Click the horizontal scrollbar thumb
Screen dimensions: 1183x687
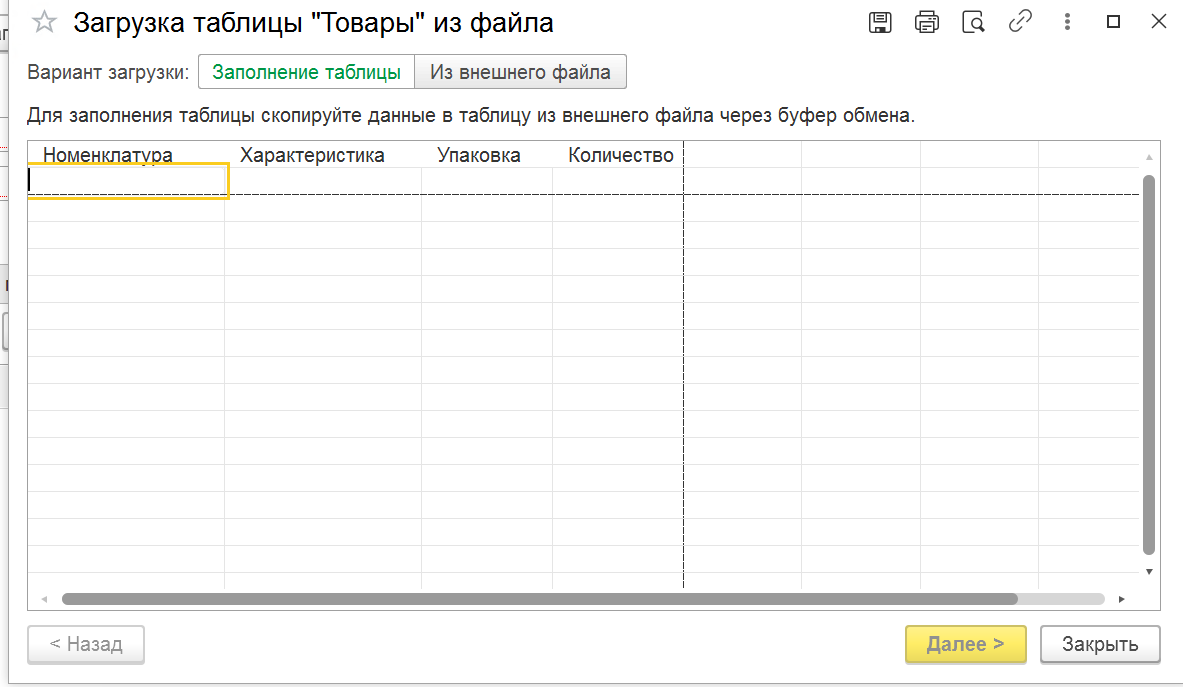point(540,599)
